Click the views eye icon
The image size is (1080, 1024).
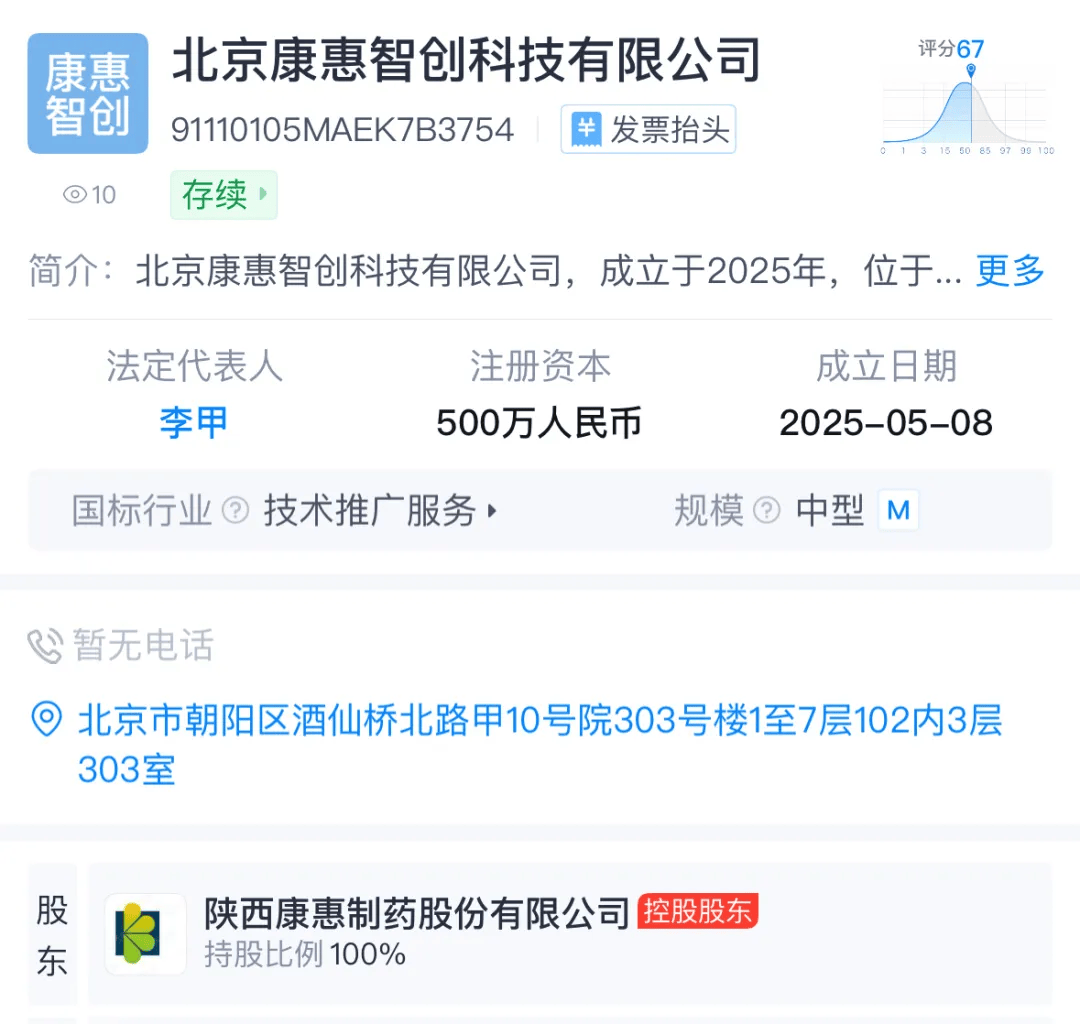click(x=74, y=195)
